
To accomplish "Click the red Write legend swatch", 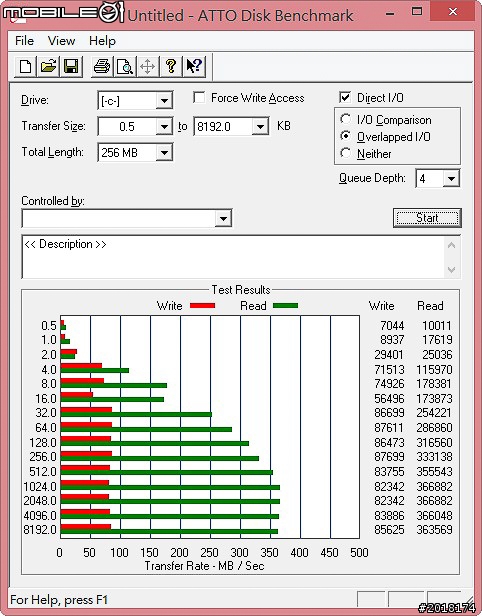I will tap(202, 306).
